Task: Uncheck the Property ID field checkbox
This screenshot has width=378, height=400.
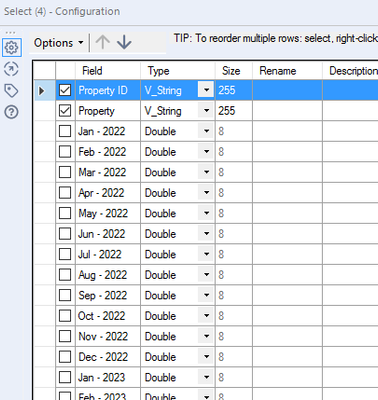Action: coord(65,90)
